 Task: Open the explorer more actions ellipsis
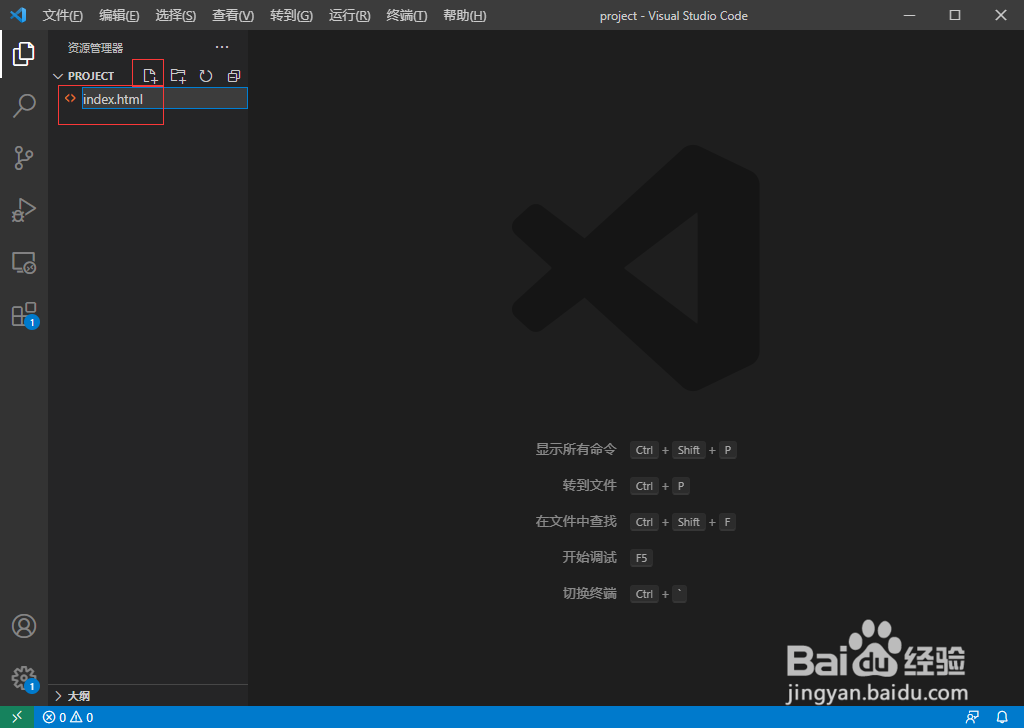pos(222,47)
